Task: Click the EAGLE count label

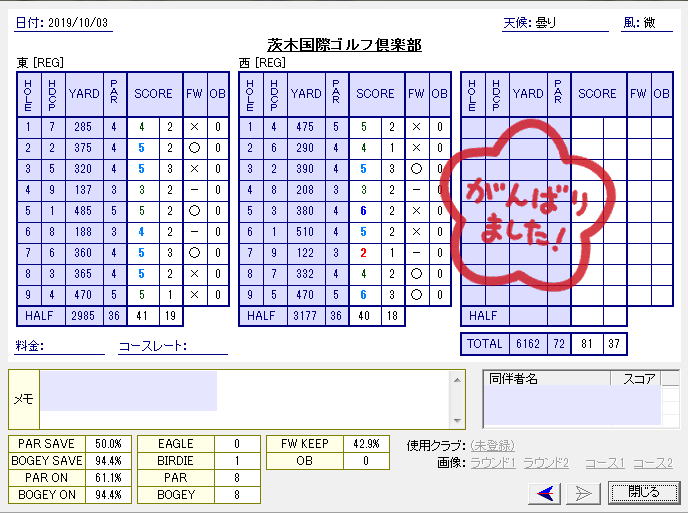Action: point(176,444)
